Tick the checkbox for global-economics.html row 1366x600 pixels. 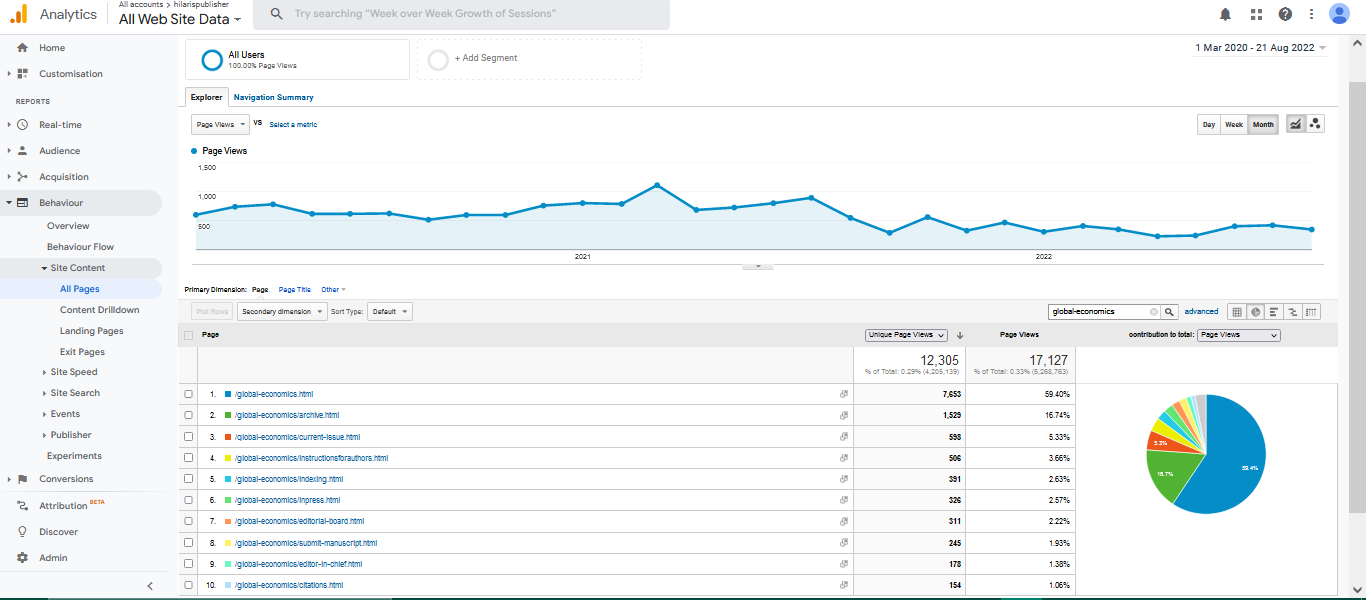[x=189, y=394]
